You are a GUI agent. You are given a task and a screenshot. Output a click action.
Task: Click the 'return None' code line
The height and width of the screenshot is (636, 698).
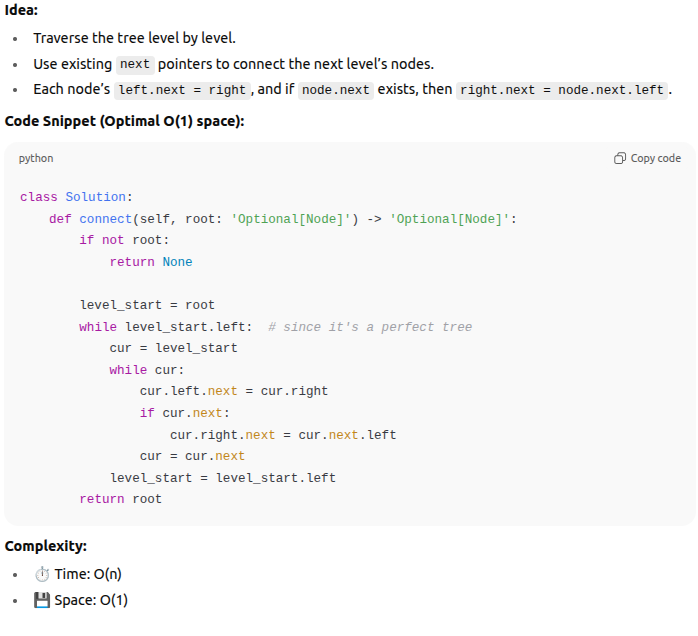(151, 262)
